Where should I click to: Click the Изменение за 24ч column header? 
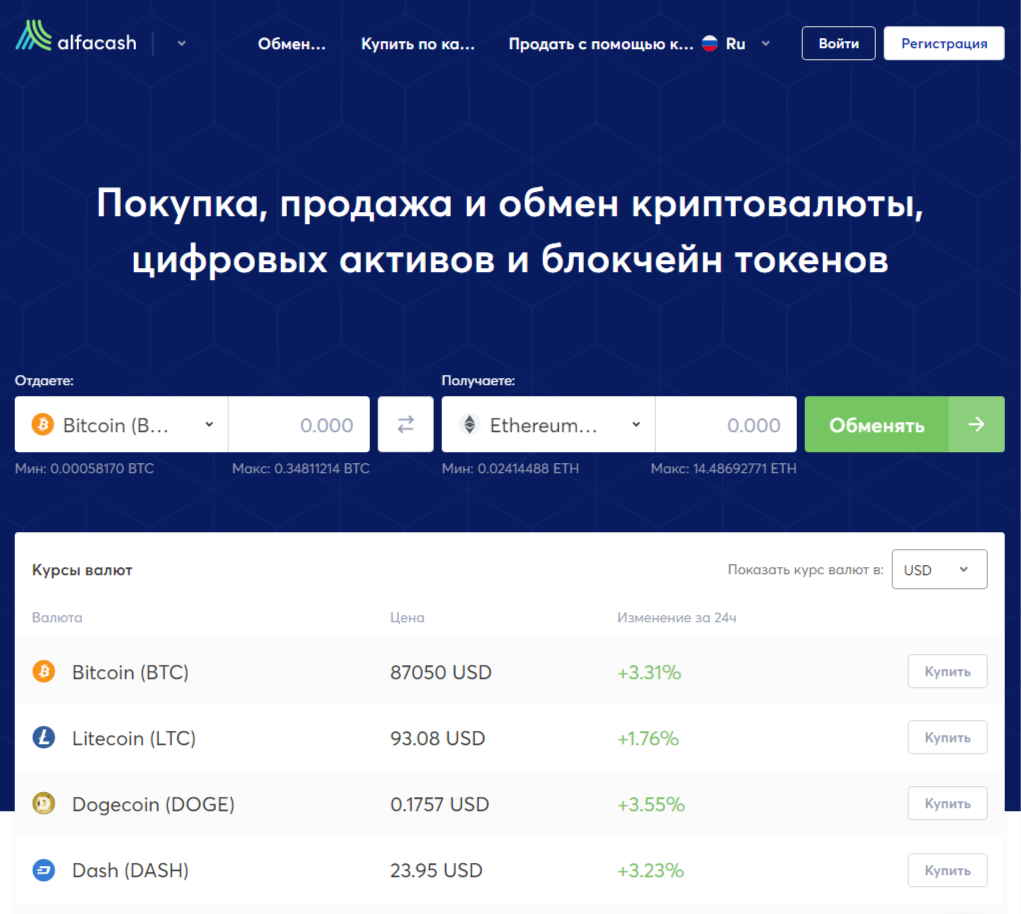(x=677, y=617)
